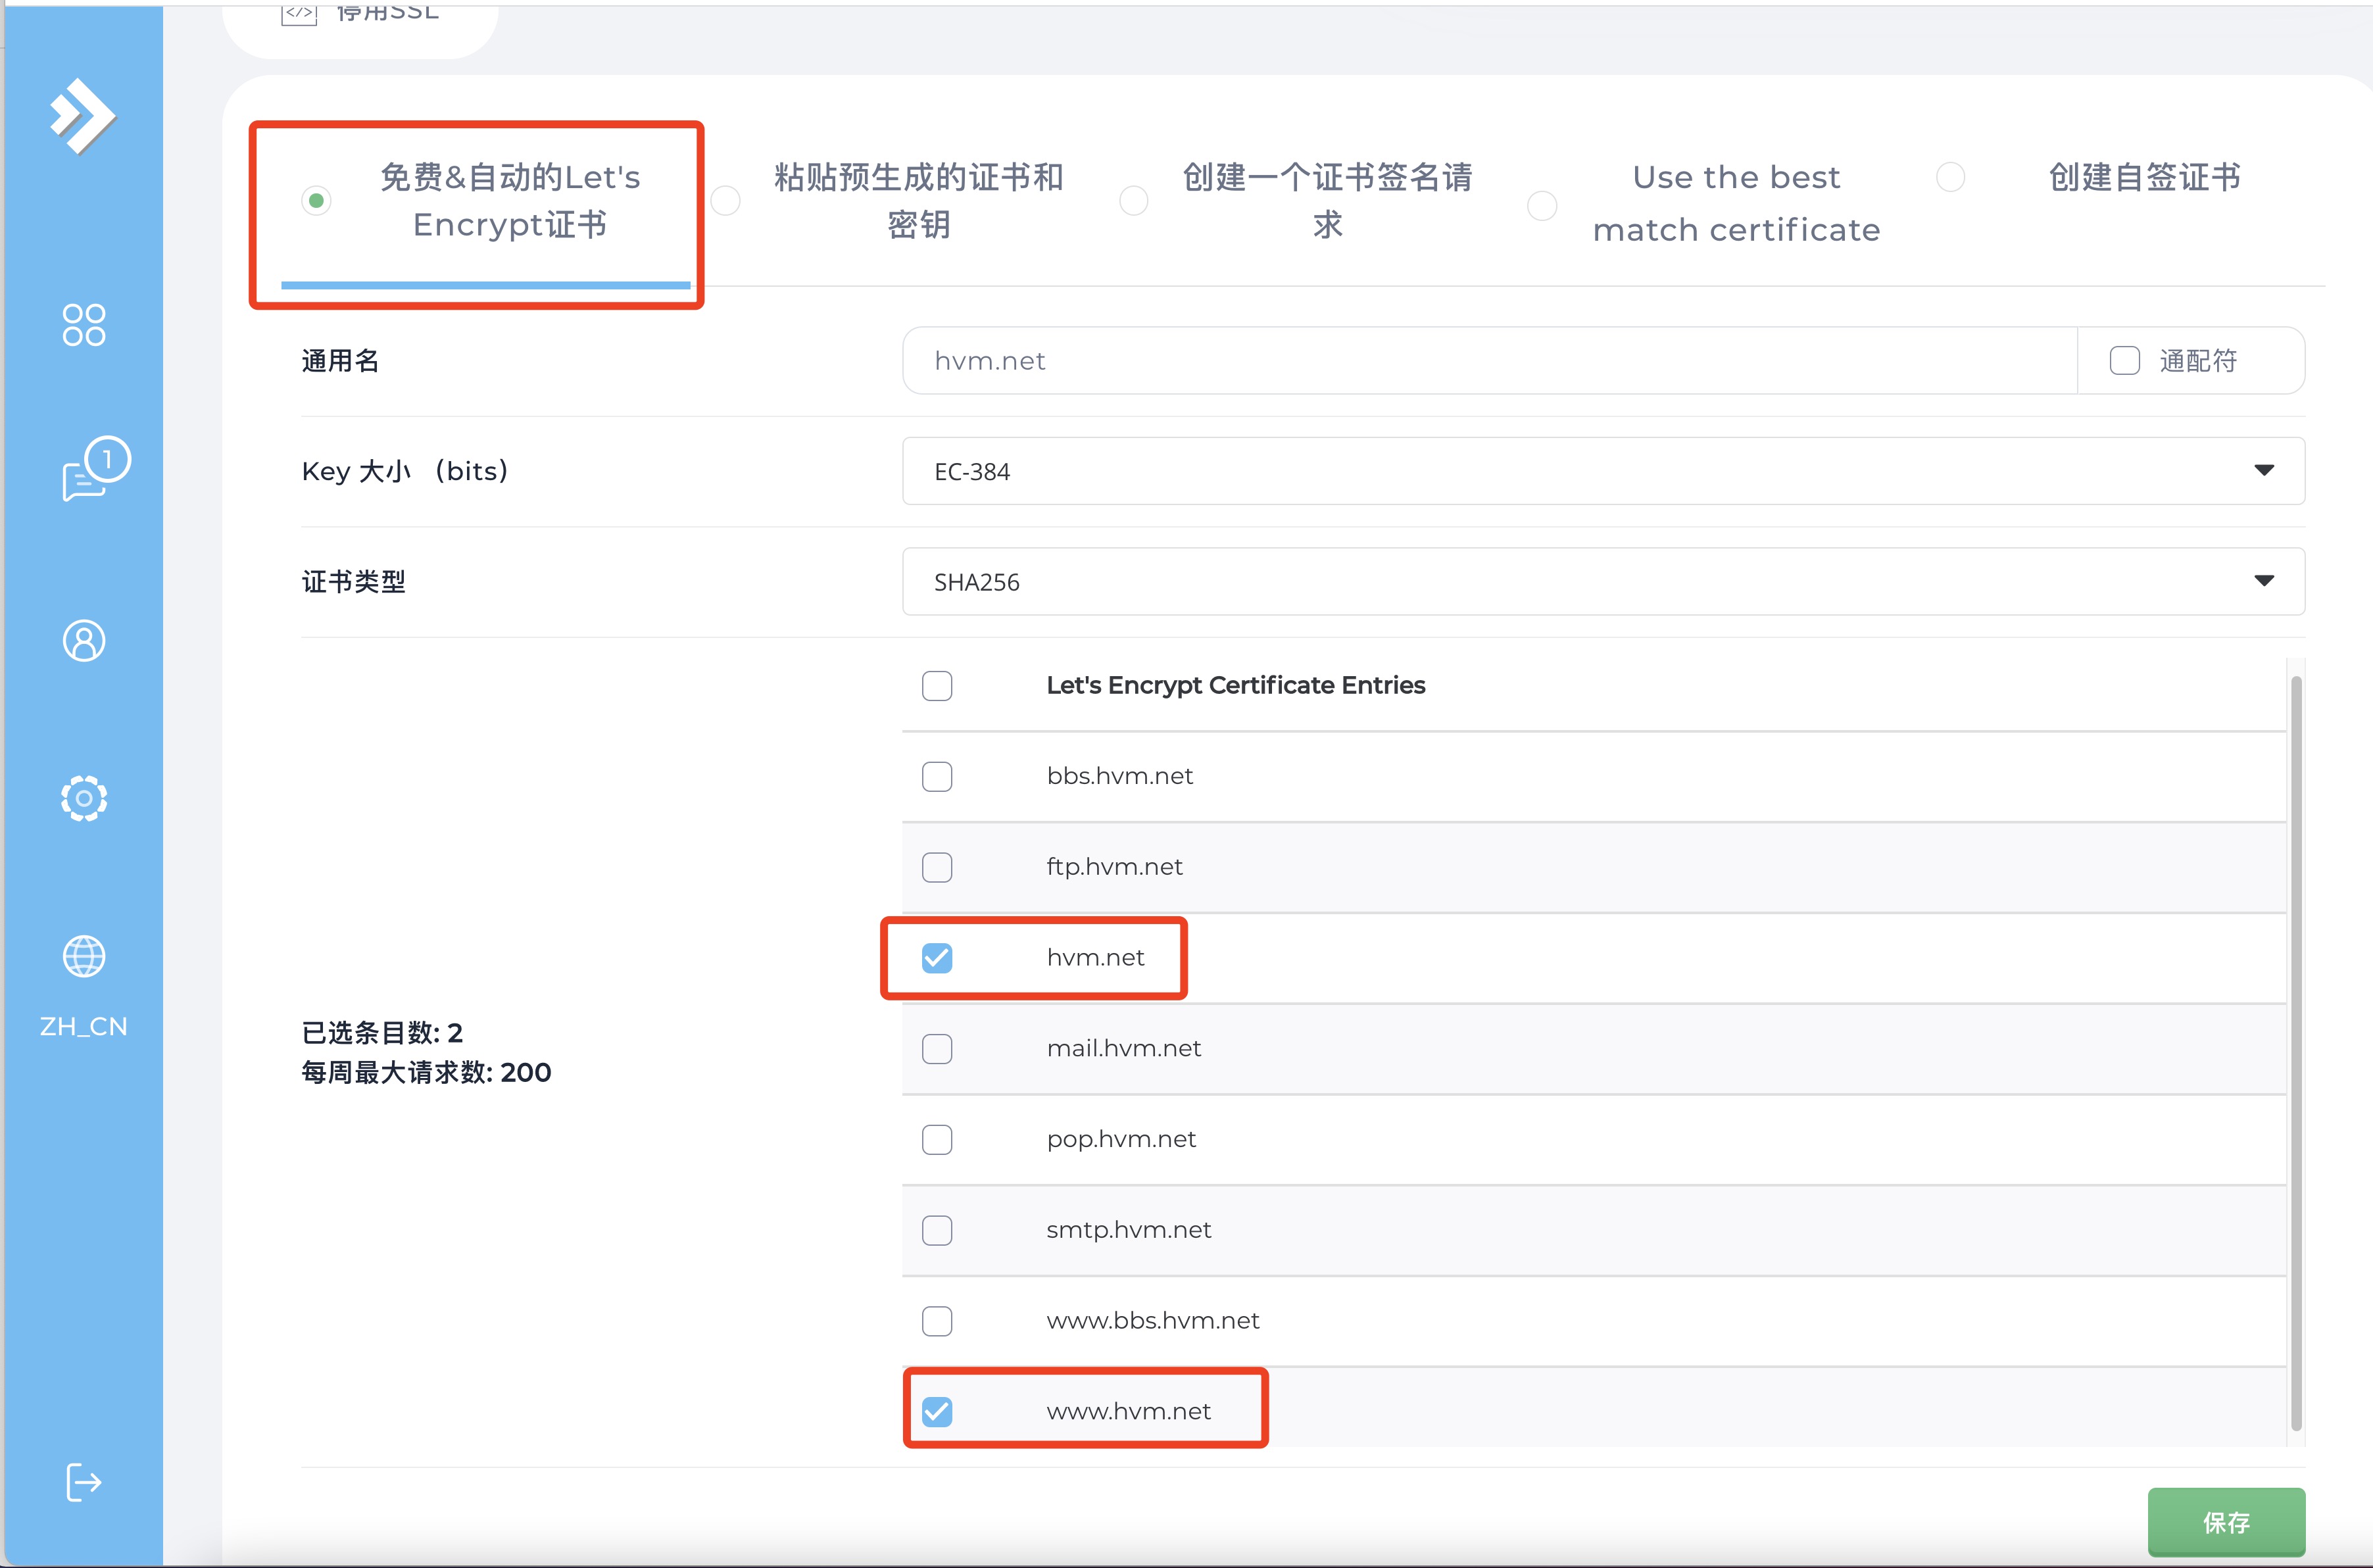The height and width of the screenshot is (1568, 2373).
Task: Toggle select-all Let's Encrypt Certificate Entries checkbox
Action: 937,686
